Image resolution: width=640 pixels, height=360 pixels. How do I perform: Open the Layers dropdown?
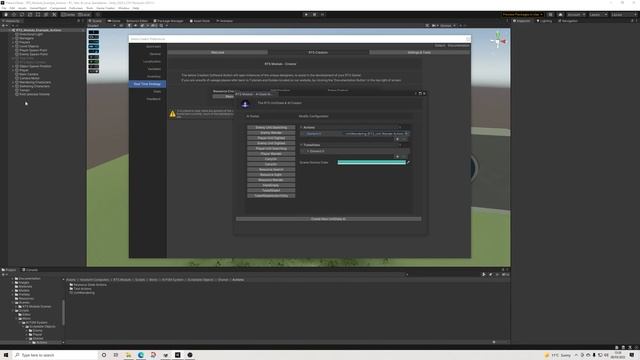[598, 15]
